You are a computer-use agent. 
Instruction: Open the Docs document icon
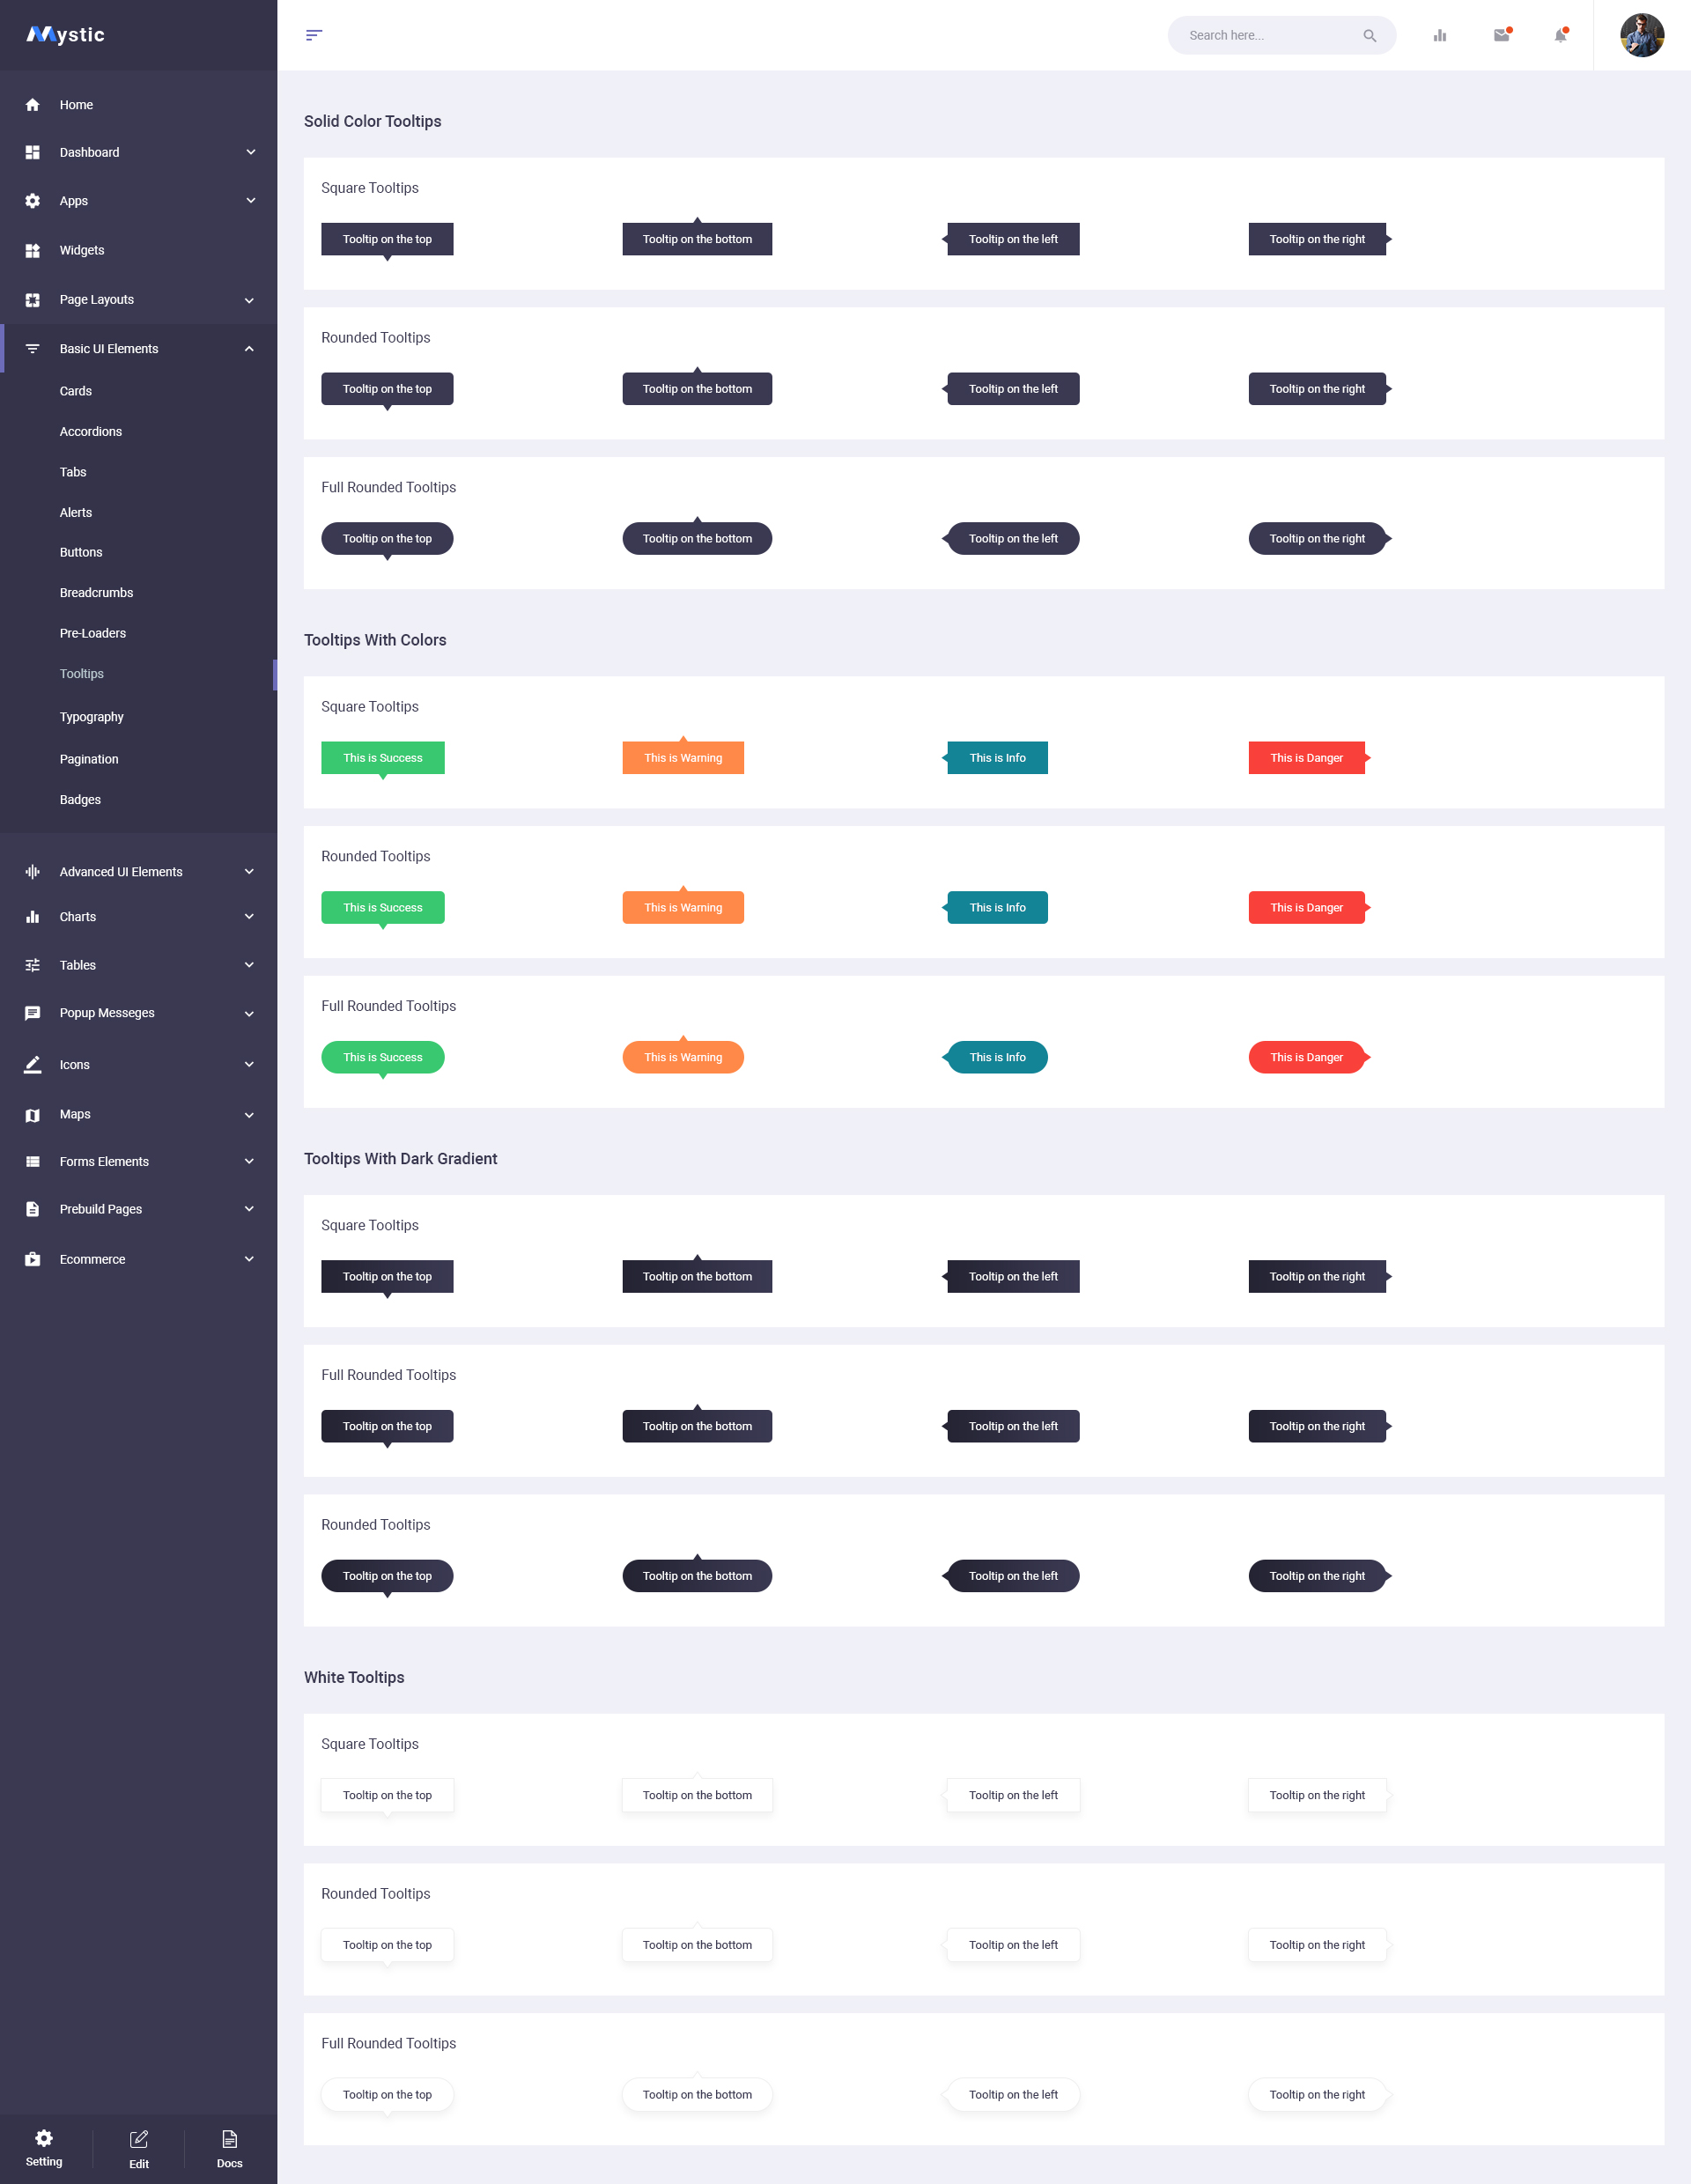[230, 2139]
